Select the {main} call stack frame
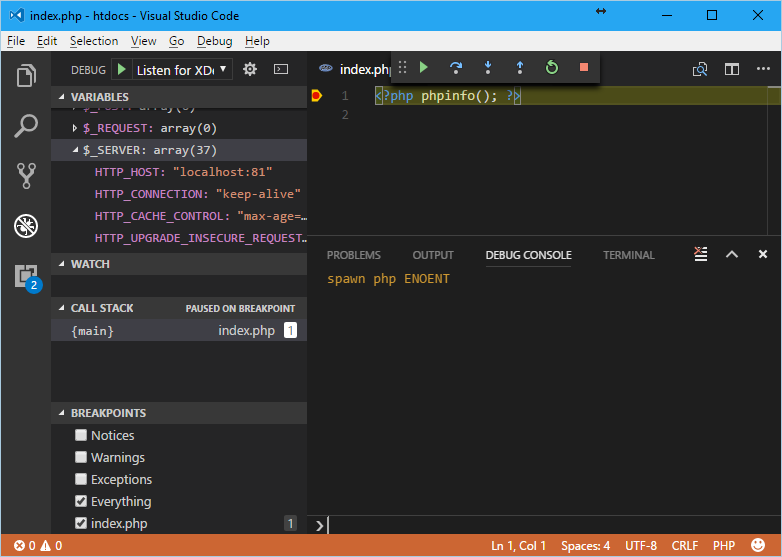This screenshot has height=557, width=782. (179, 330)
